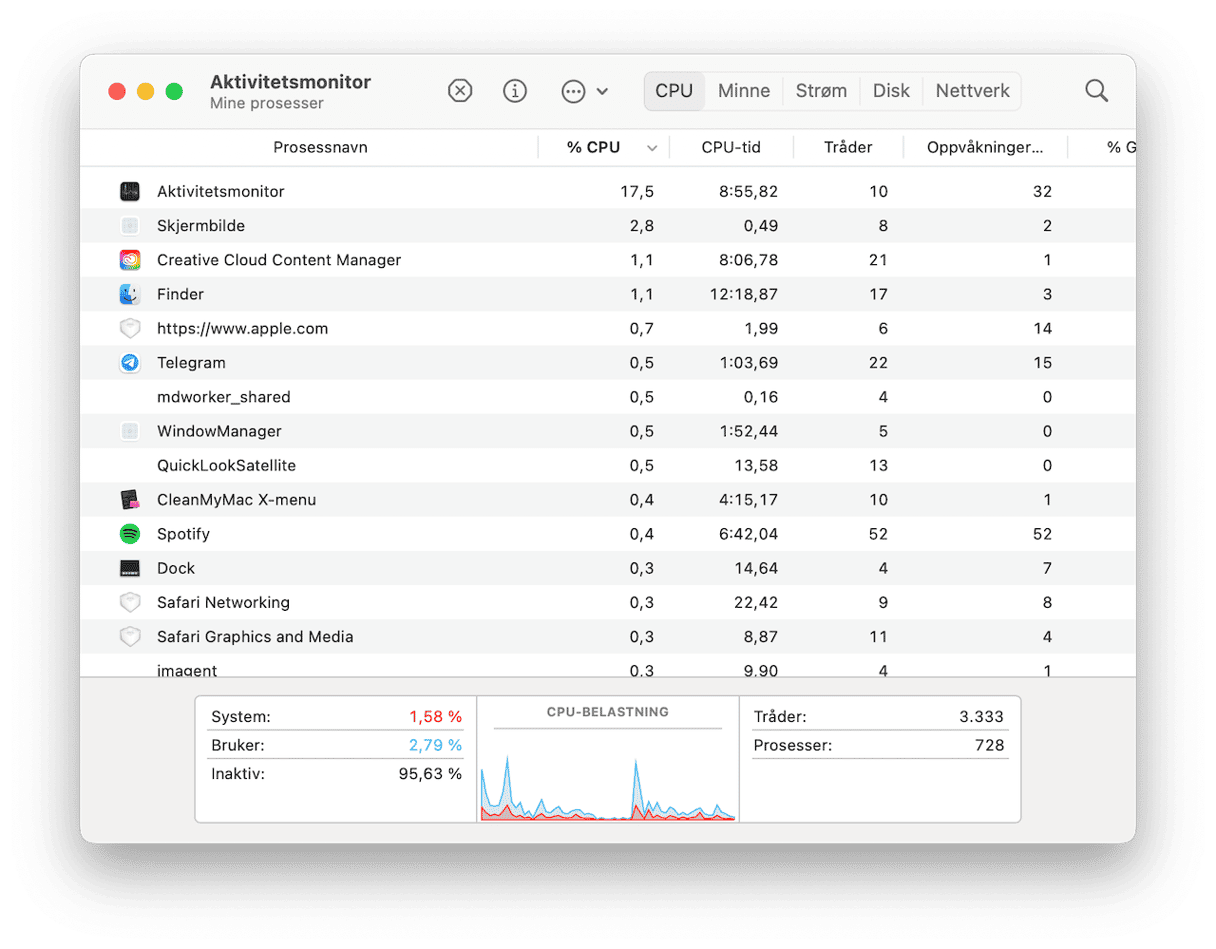Click the System 1,58 % value

(435, 717)
